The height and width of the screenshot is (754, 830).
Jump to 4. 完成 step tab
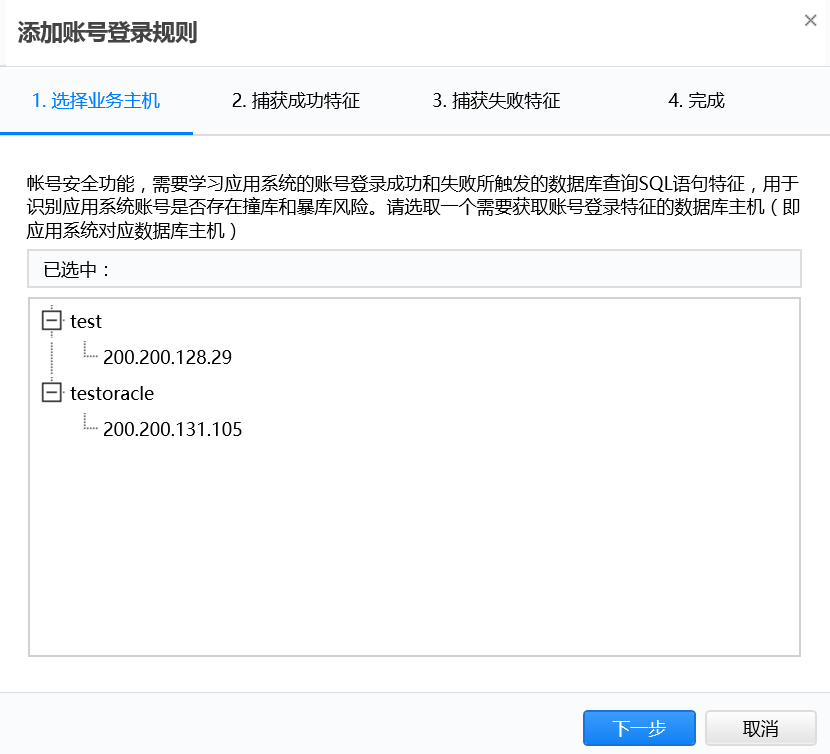[696, 101]
